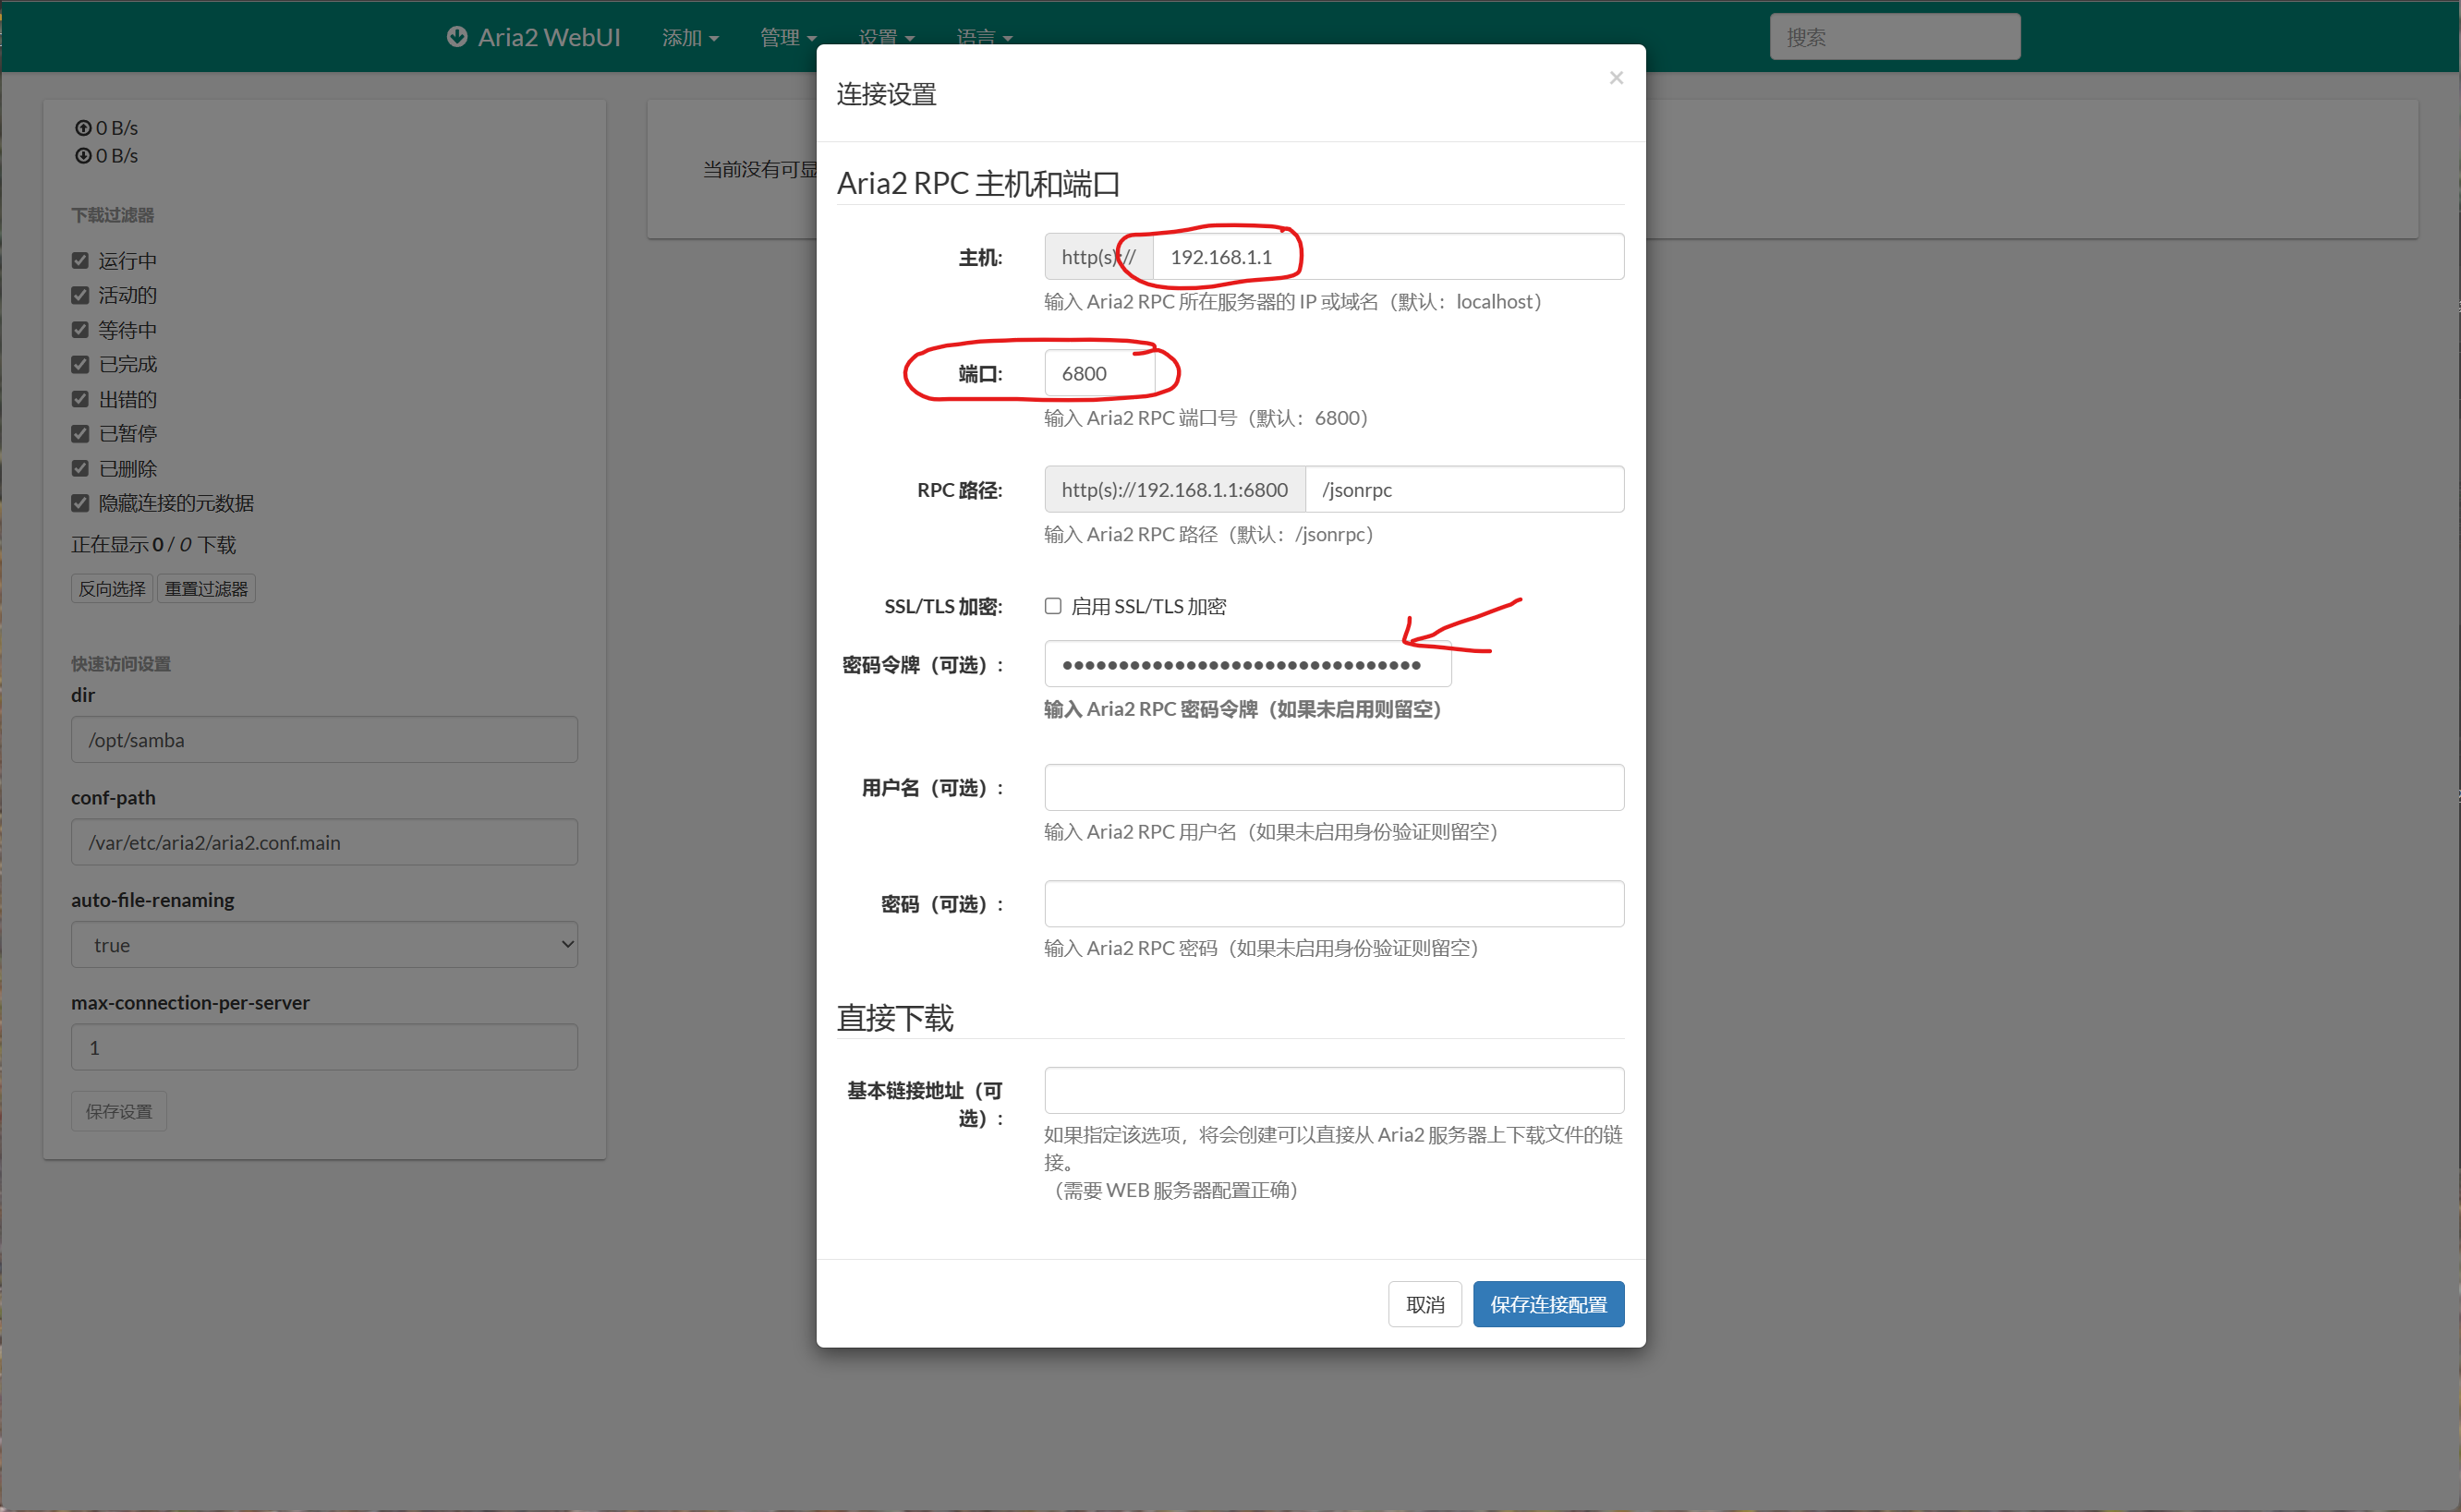The height and width of the screenshot is (1512, 2461).
Task: Click the http(s)://192.168.1.1:6800 path prefix
Action: (1175, 490)
